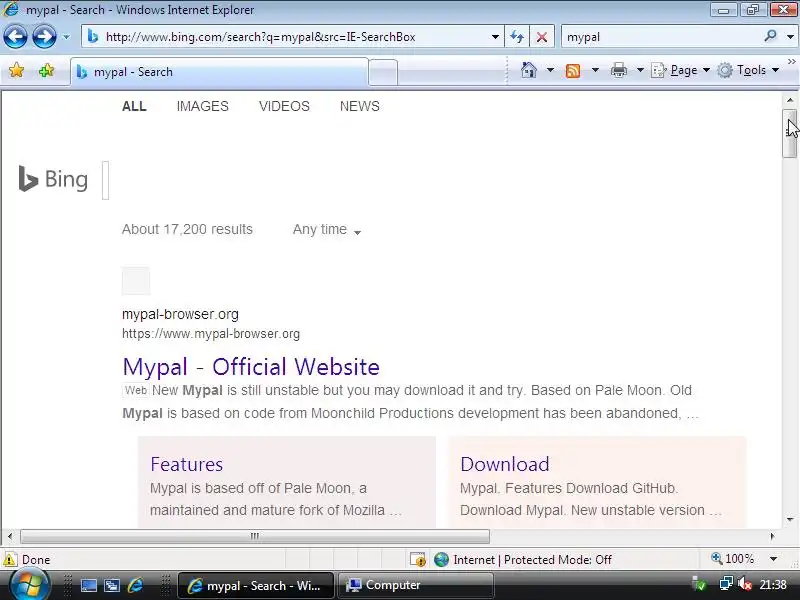Click the vertical scrollbar thumb
800x600 pixels.
click(789, 134)
